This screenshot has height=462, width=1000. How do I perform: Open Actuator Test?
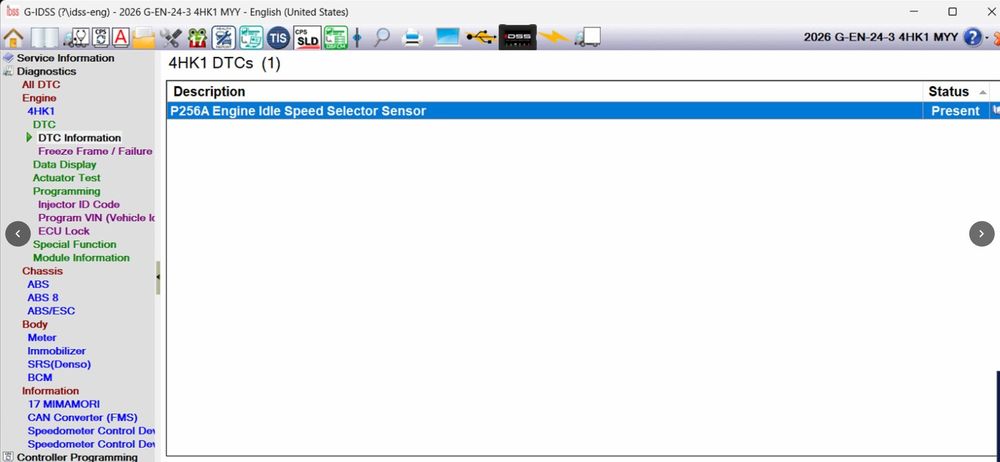coord(66,178)
